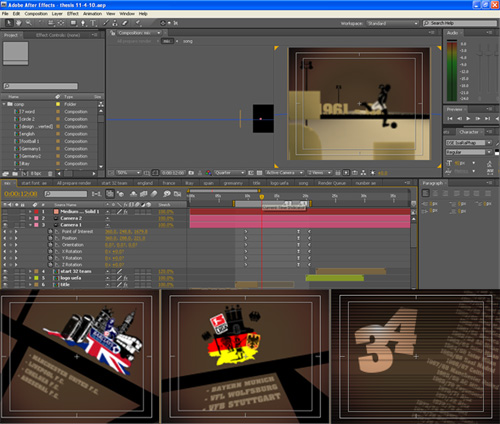The image size is (500, 424).
Task: Click the current time 0:00:12:08 display
Action: click(21, 194)
